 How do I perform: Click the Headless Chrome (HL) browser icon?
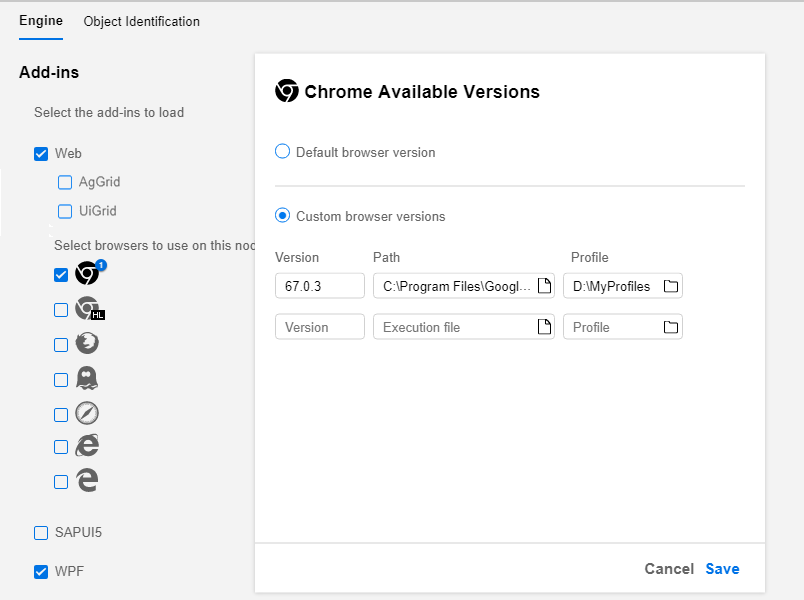pyautogui.click(x=88, y=310)
